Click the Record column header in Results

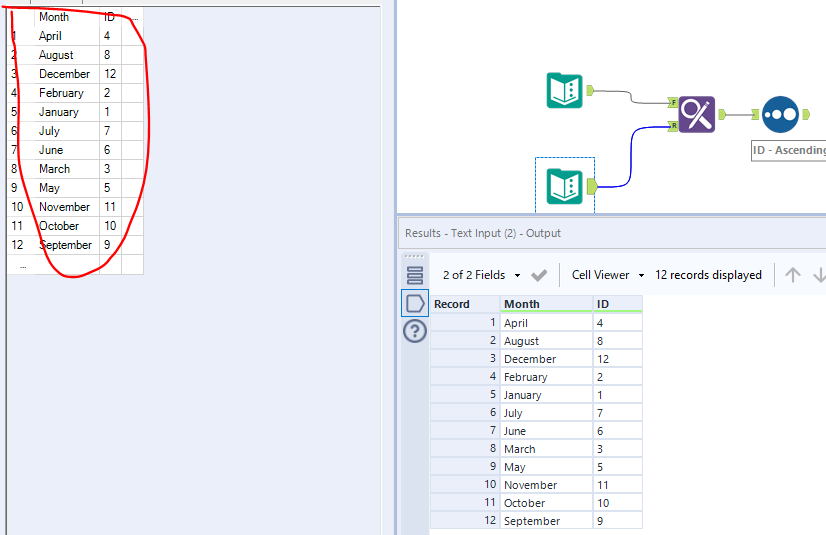[465, 304]
